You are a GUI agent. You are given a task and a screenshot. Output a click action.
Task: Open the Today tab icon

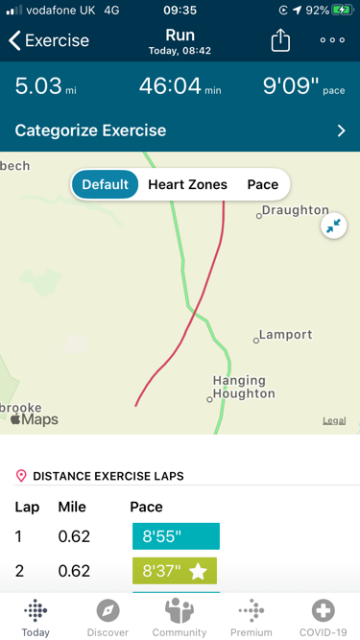(x=36, y=611)
